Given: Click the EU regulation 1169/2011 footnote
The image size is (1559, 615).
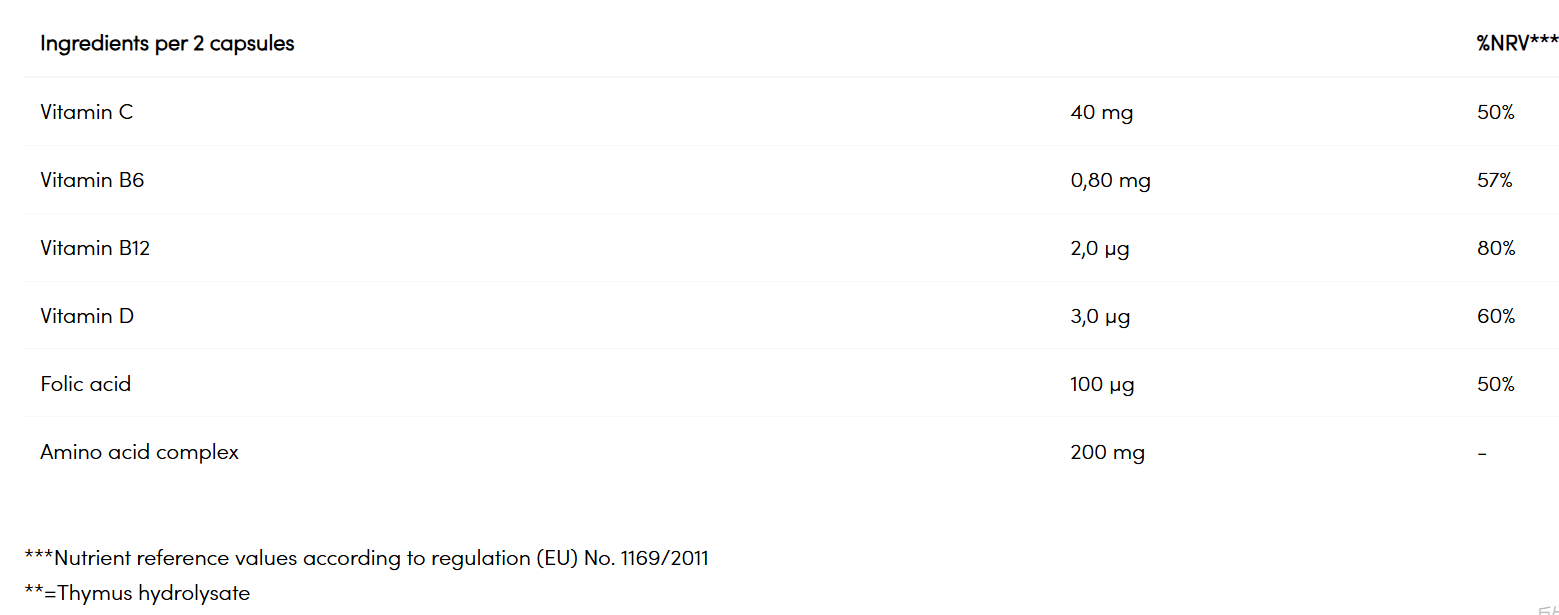Looking at the screenshot, I should pos(366,558).
